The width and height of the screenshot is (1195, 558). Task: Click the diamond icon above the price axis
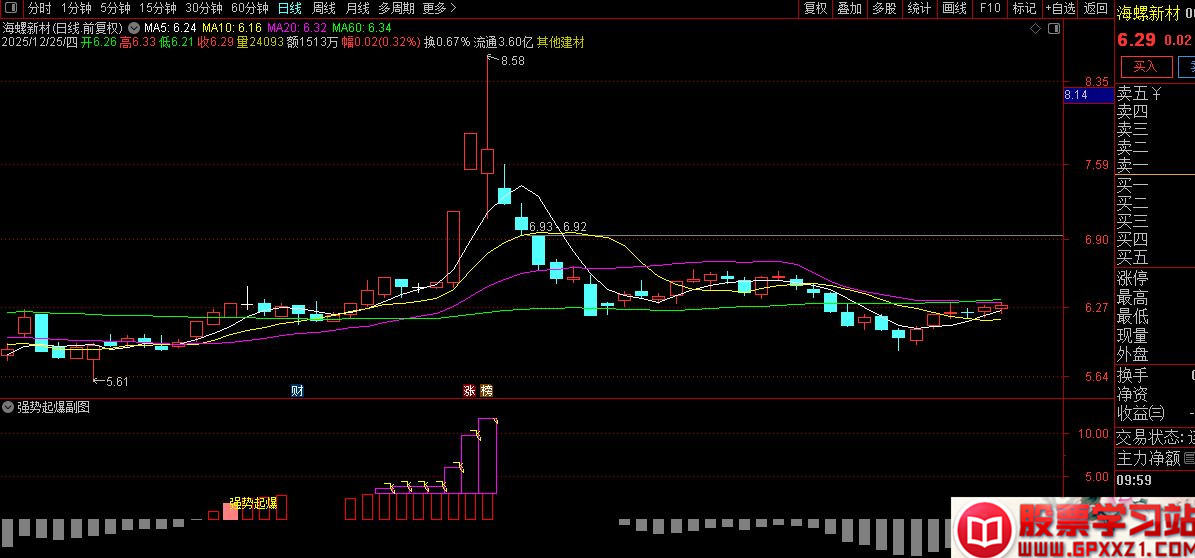[1037, 29]
